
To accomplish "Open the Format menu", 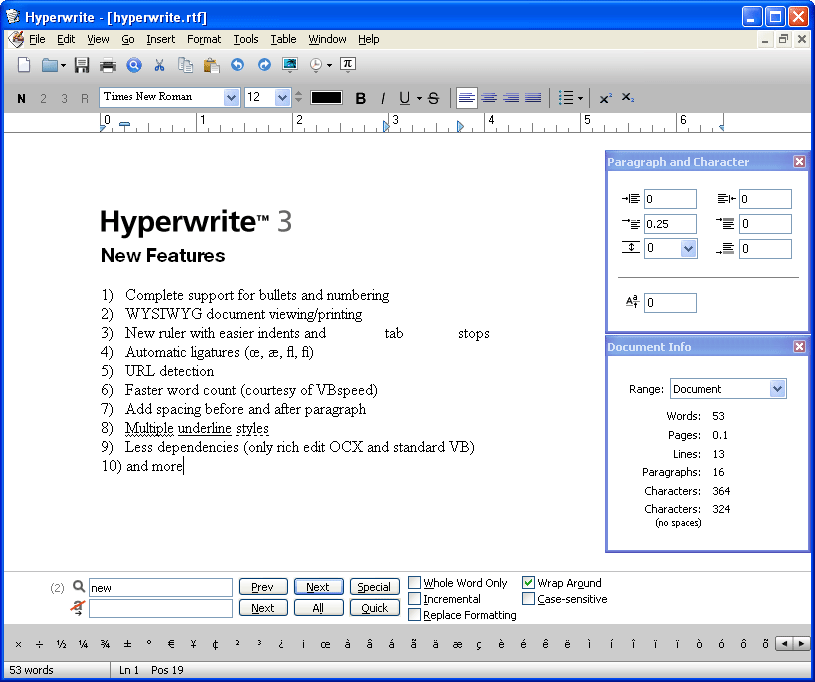I will pos(204,39).
